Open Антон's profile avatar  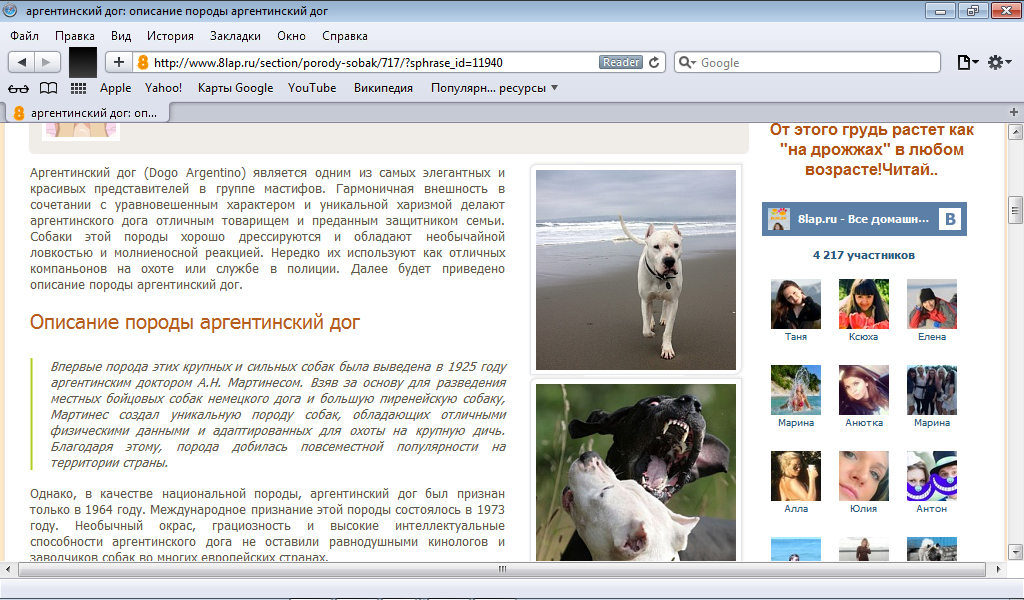click(x=932, y=476)
